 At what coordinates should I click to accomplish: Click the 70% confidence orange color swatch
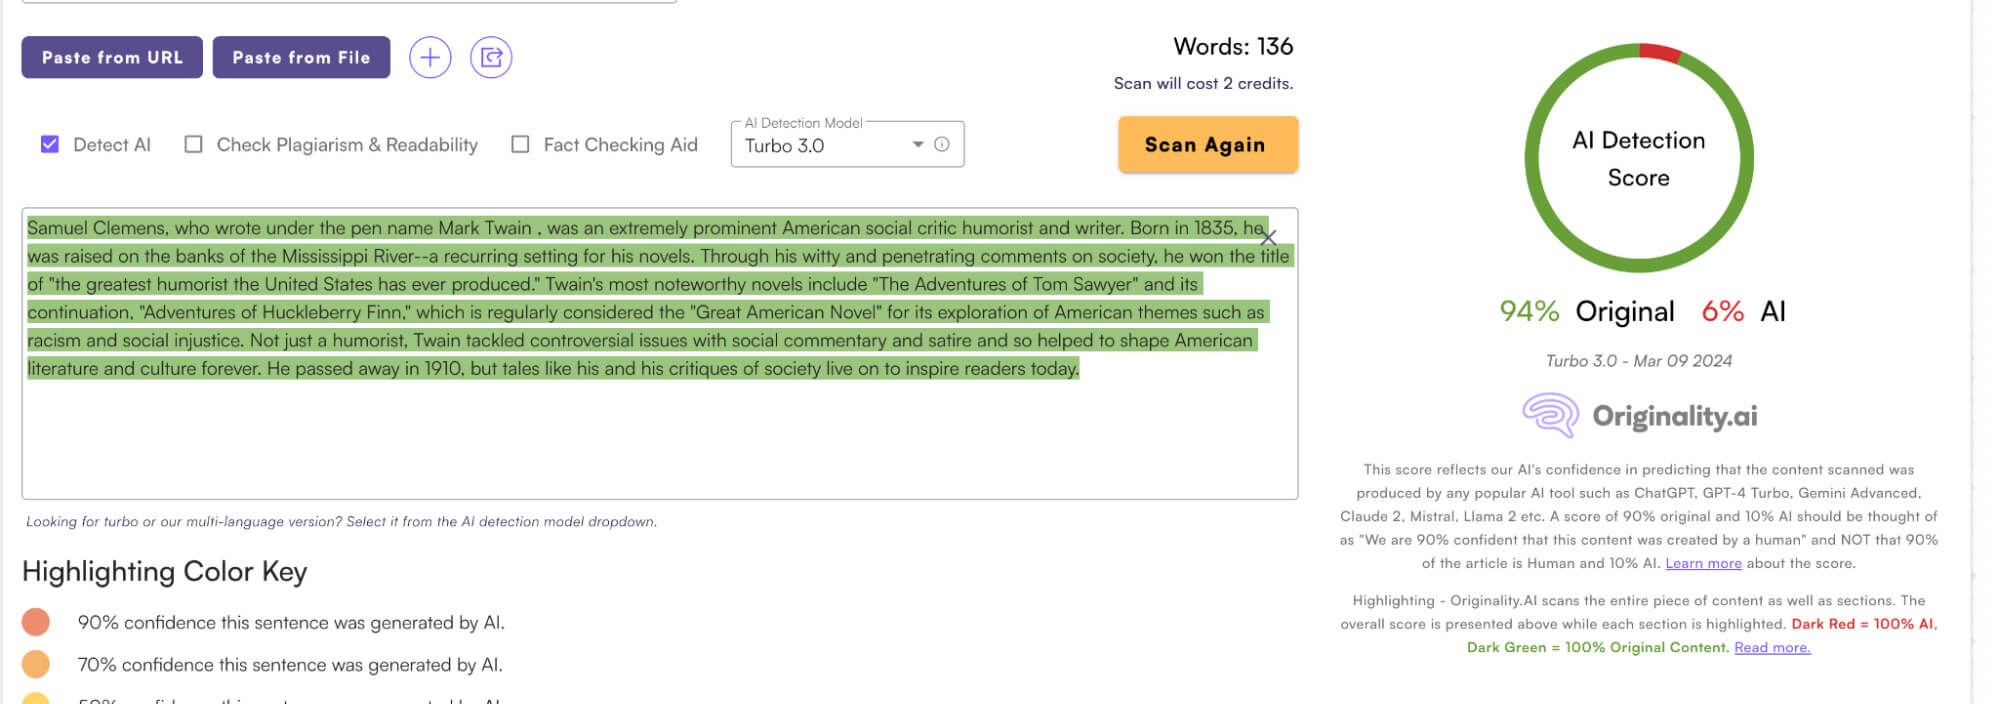36,664
